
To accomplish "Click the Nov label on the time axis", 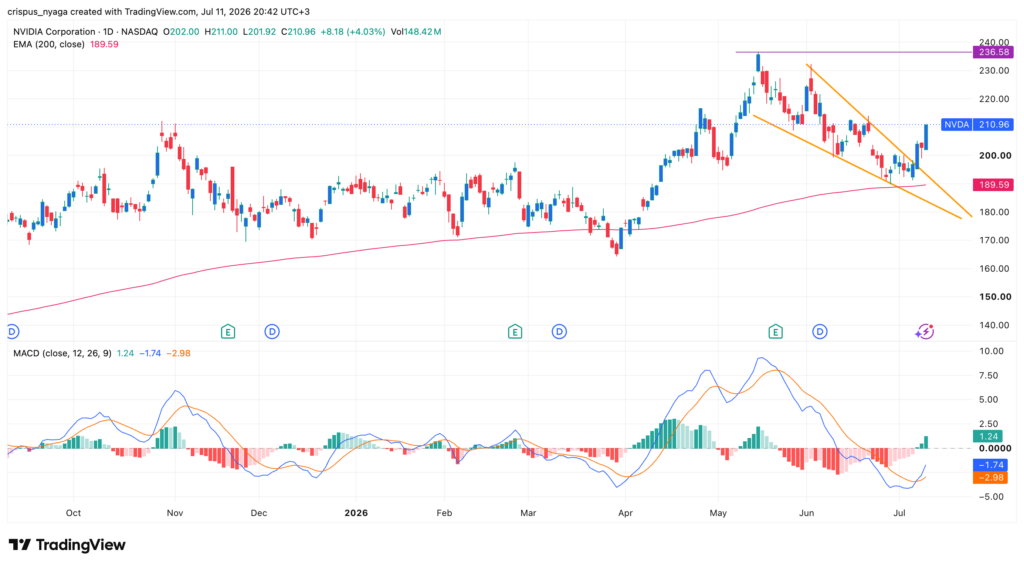I will (x=174, y=513).
